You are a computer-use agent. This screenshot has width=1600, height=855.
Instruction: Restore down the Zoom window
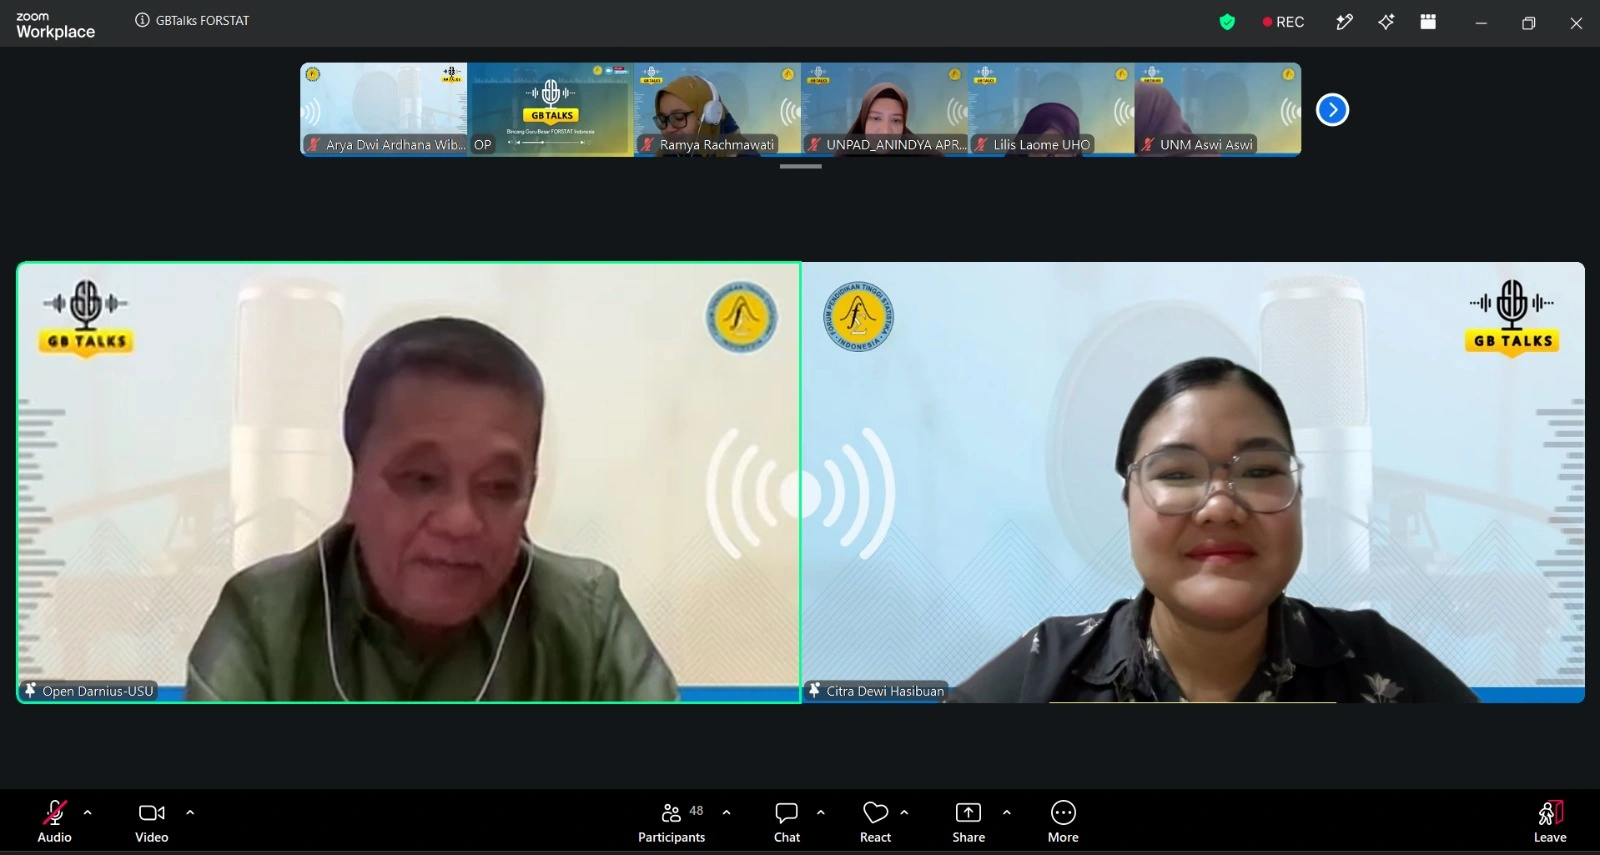click(x=1528, y=23)
